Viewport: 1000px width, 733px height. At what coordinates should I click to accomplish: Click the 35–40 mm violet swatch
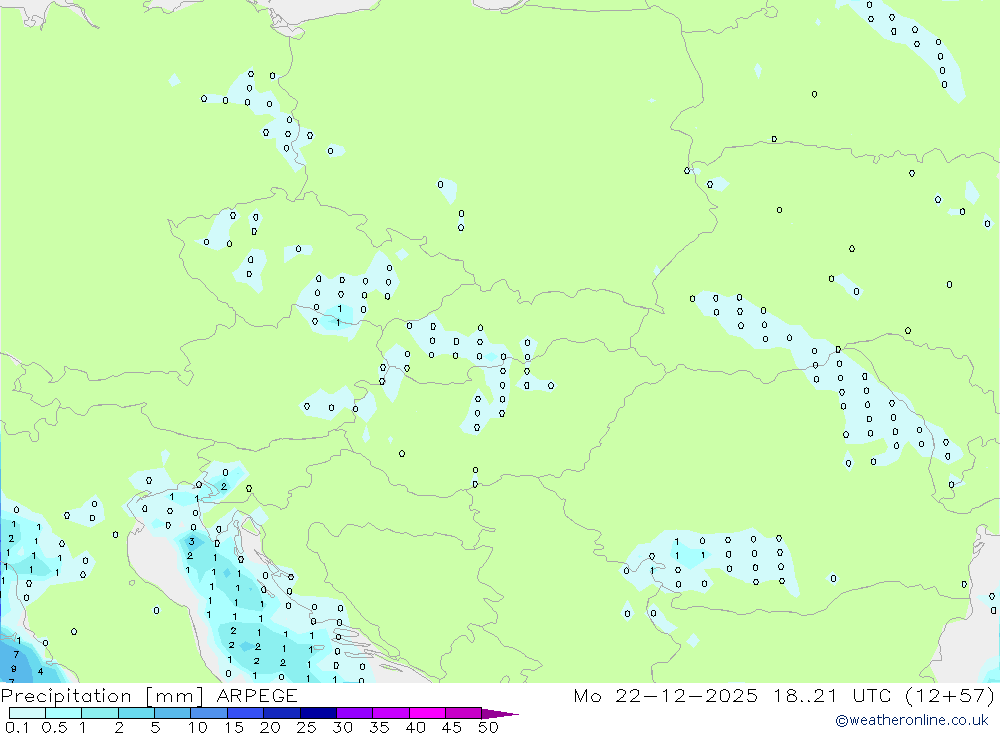pyautogui.click(x=391, y=713)
